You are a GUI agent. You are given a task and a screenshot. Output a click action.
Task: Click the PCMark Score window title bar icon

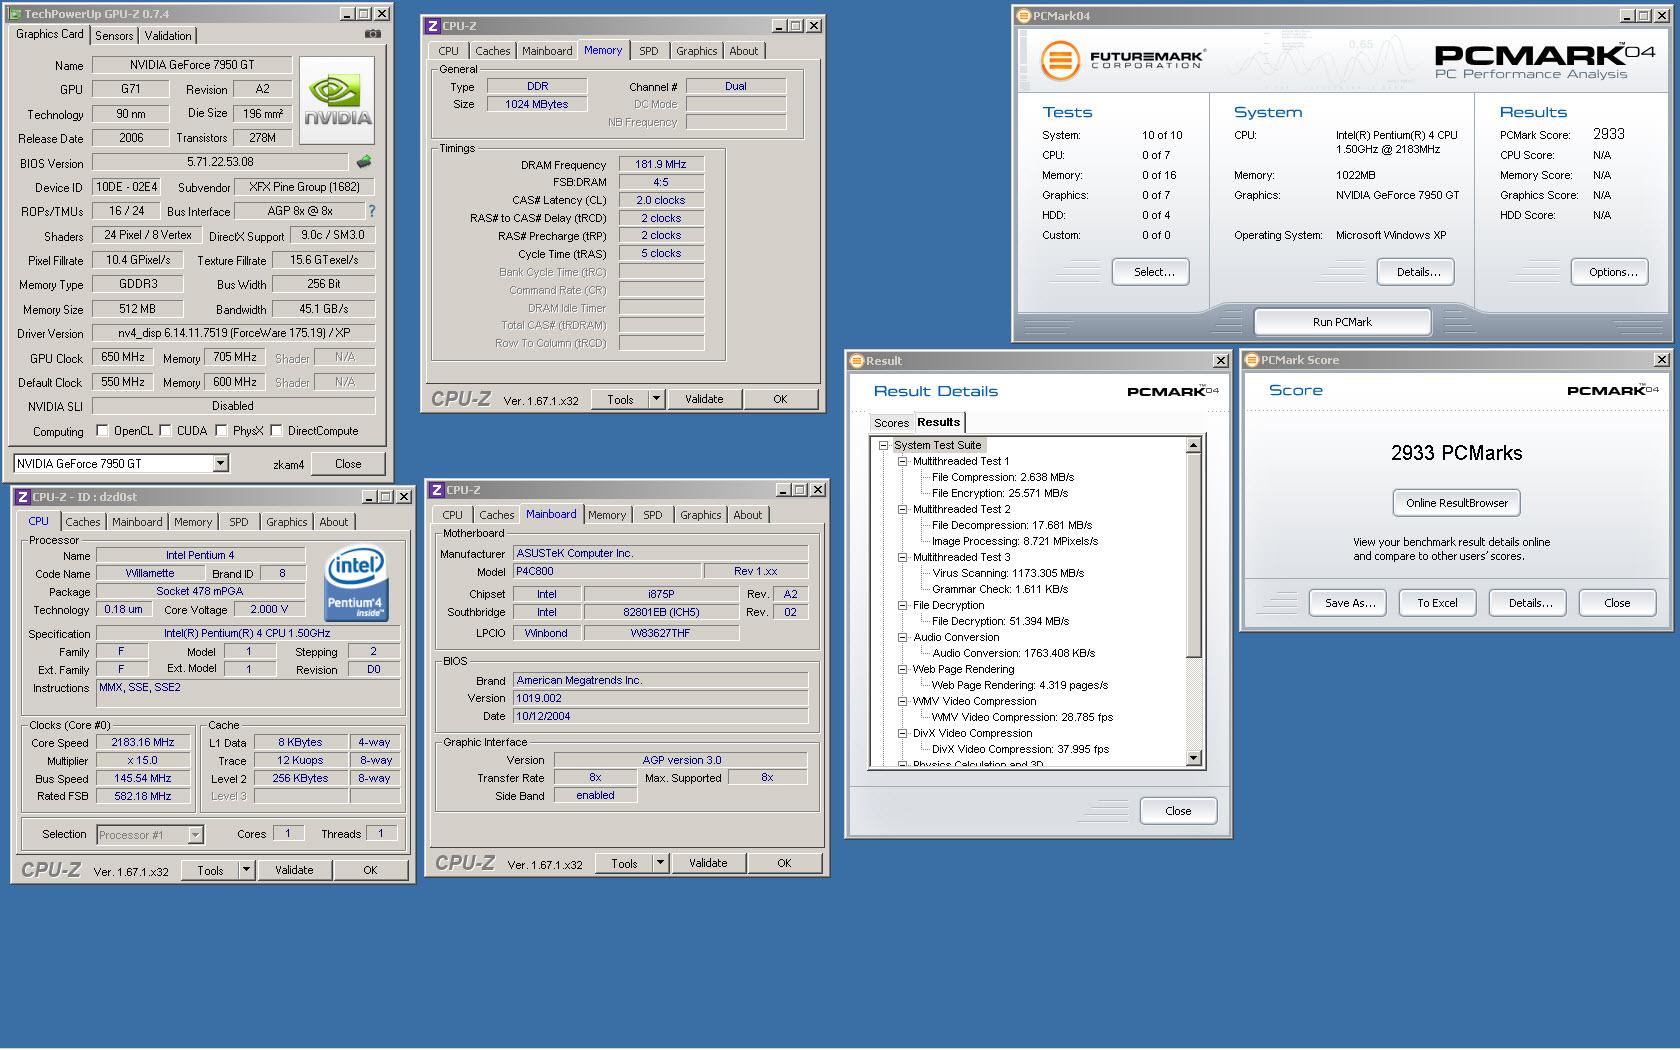click(x=1251, y=360)
